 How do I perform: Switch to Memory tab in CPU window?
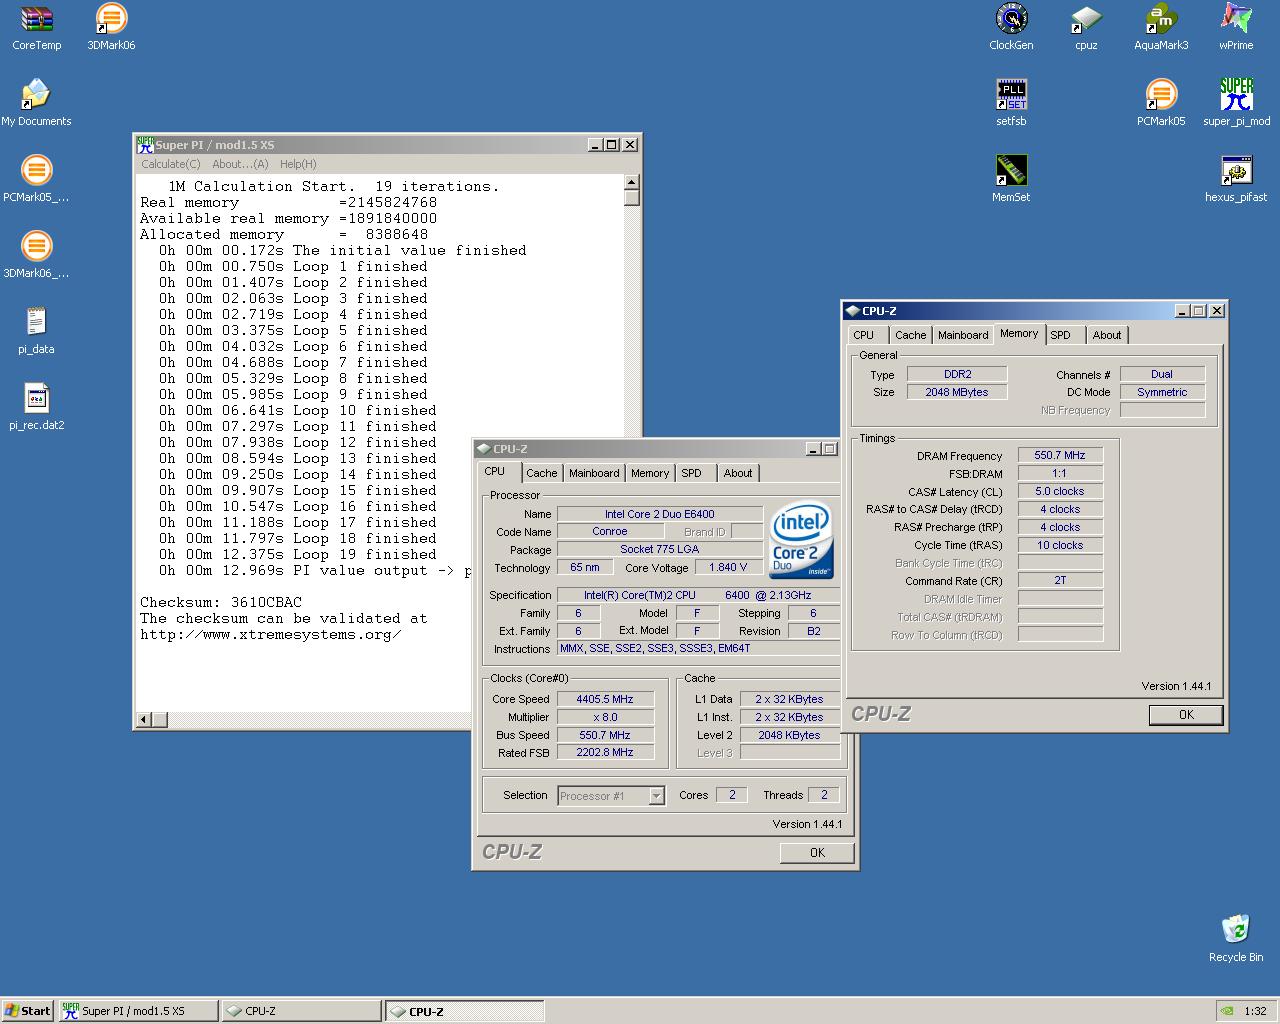click(650, 473)
